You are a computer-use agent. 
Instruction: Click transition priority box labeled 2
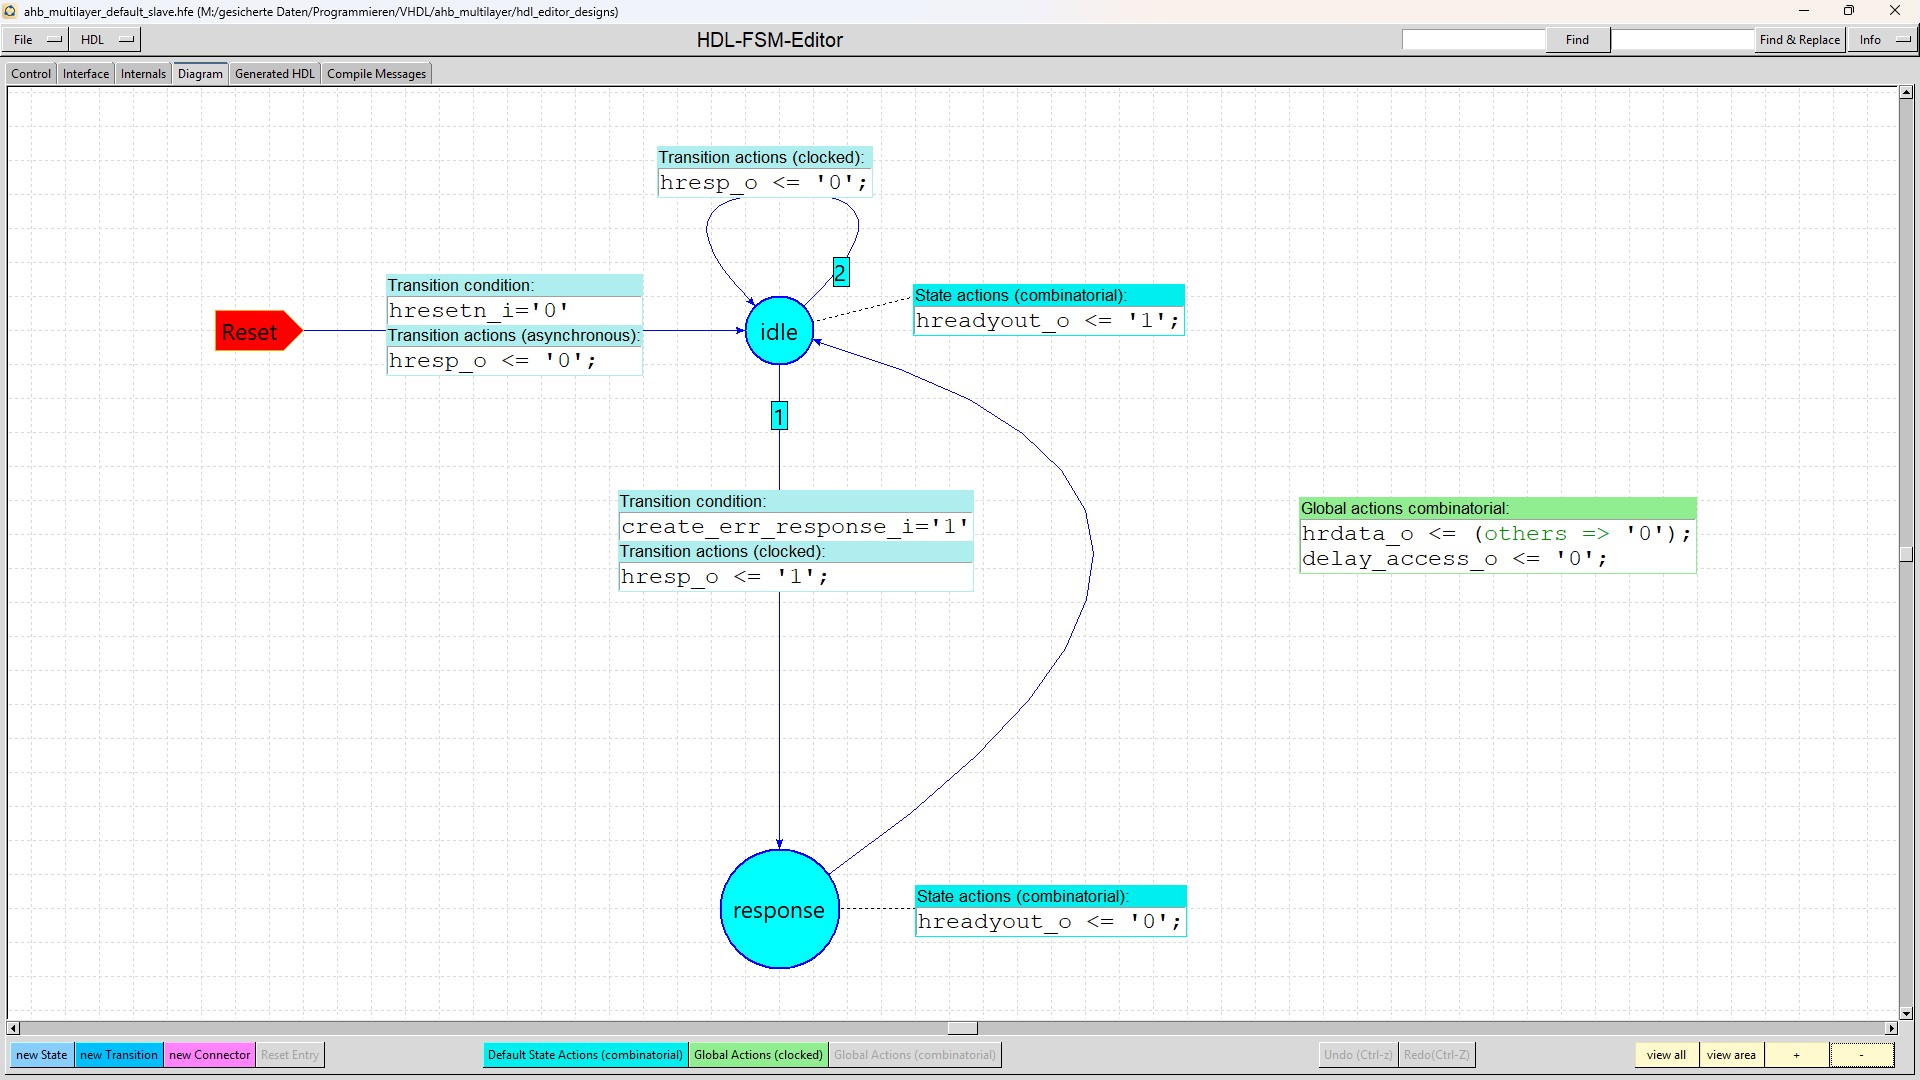tap(841, 272)
